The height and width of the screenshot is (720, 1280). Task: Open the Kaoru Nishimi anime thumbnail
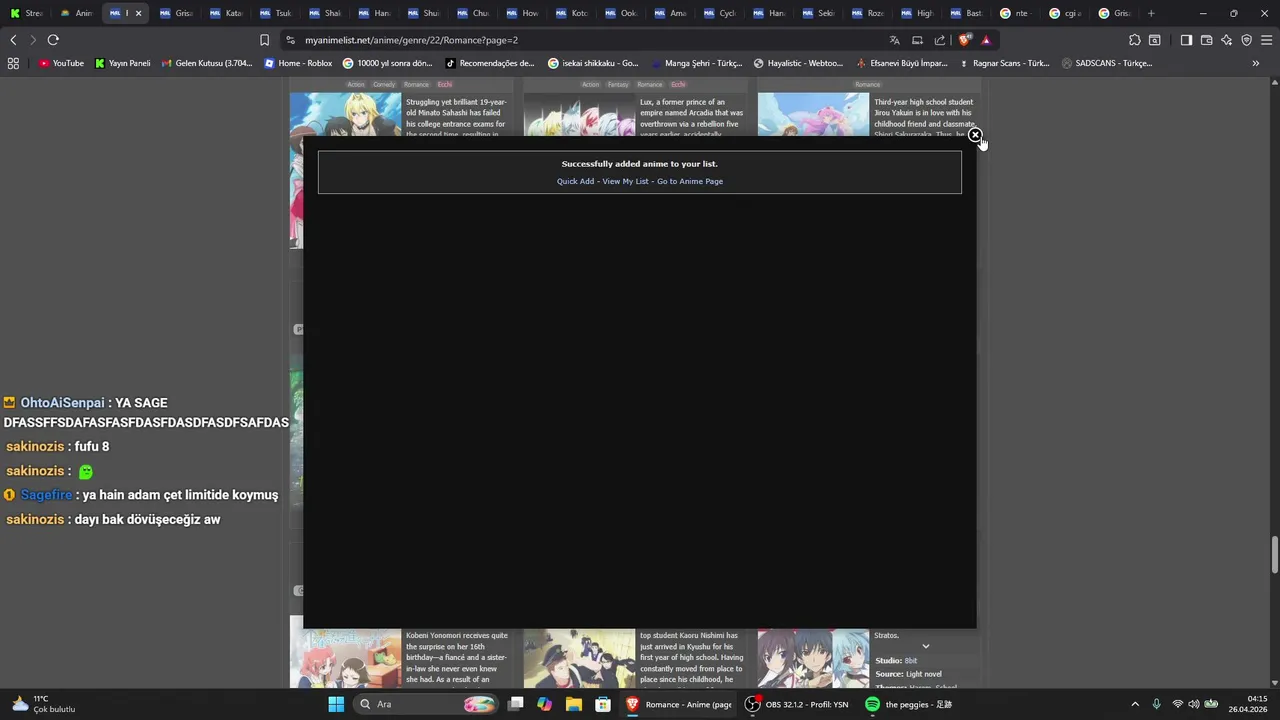tap(579, 659)
